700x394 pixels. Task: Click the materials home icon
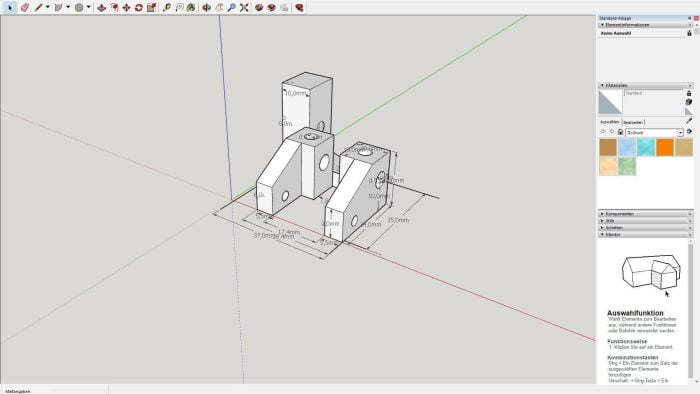620,132
